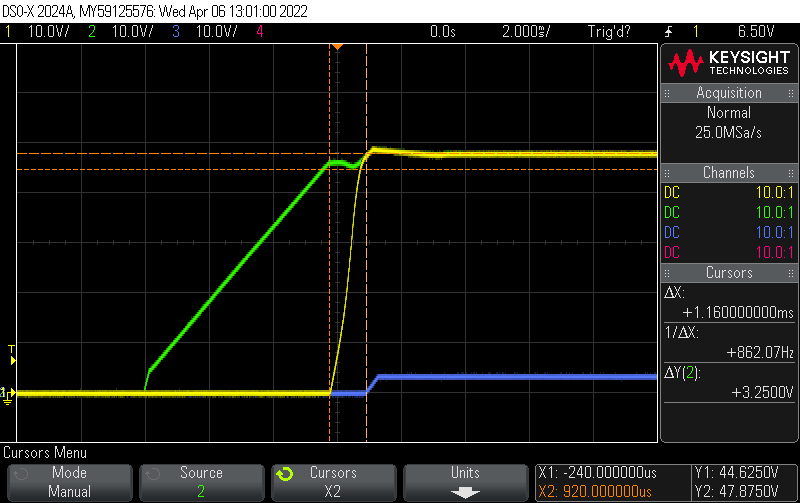Click the Units softkey down arrow
800x503 pixels.
tap(465, 492)
